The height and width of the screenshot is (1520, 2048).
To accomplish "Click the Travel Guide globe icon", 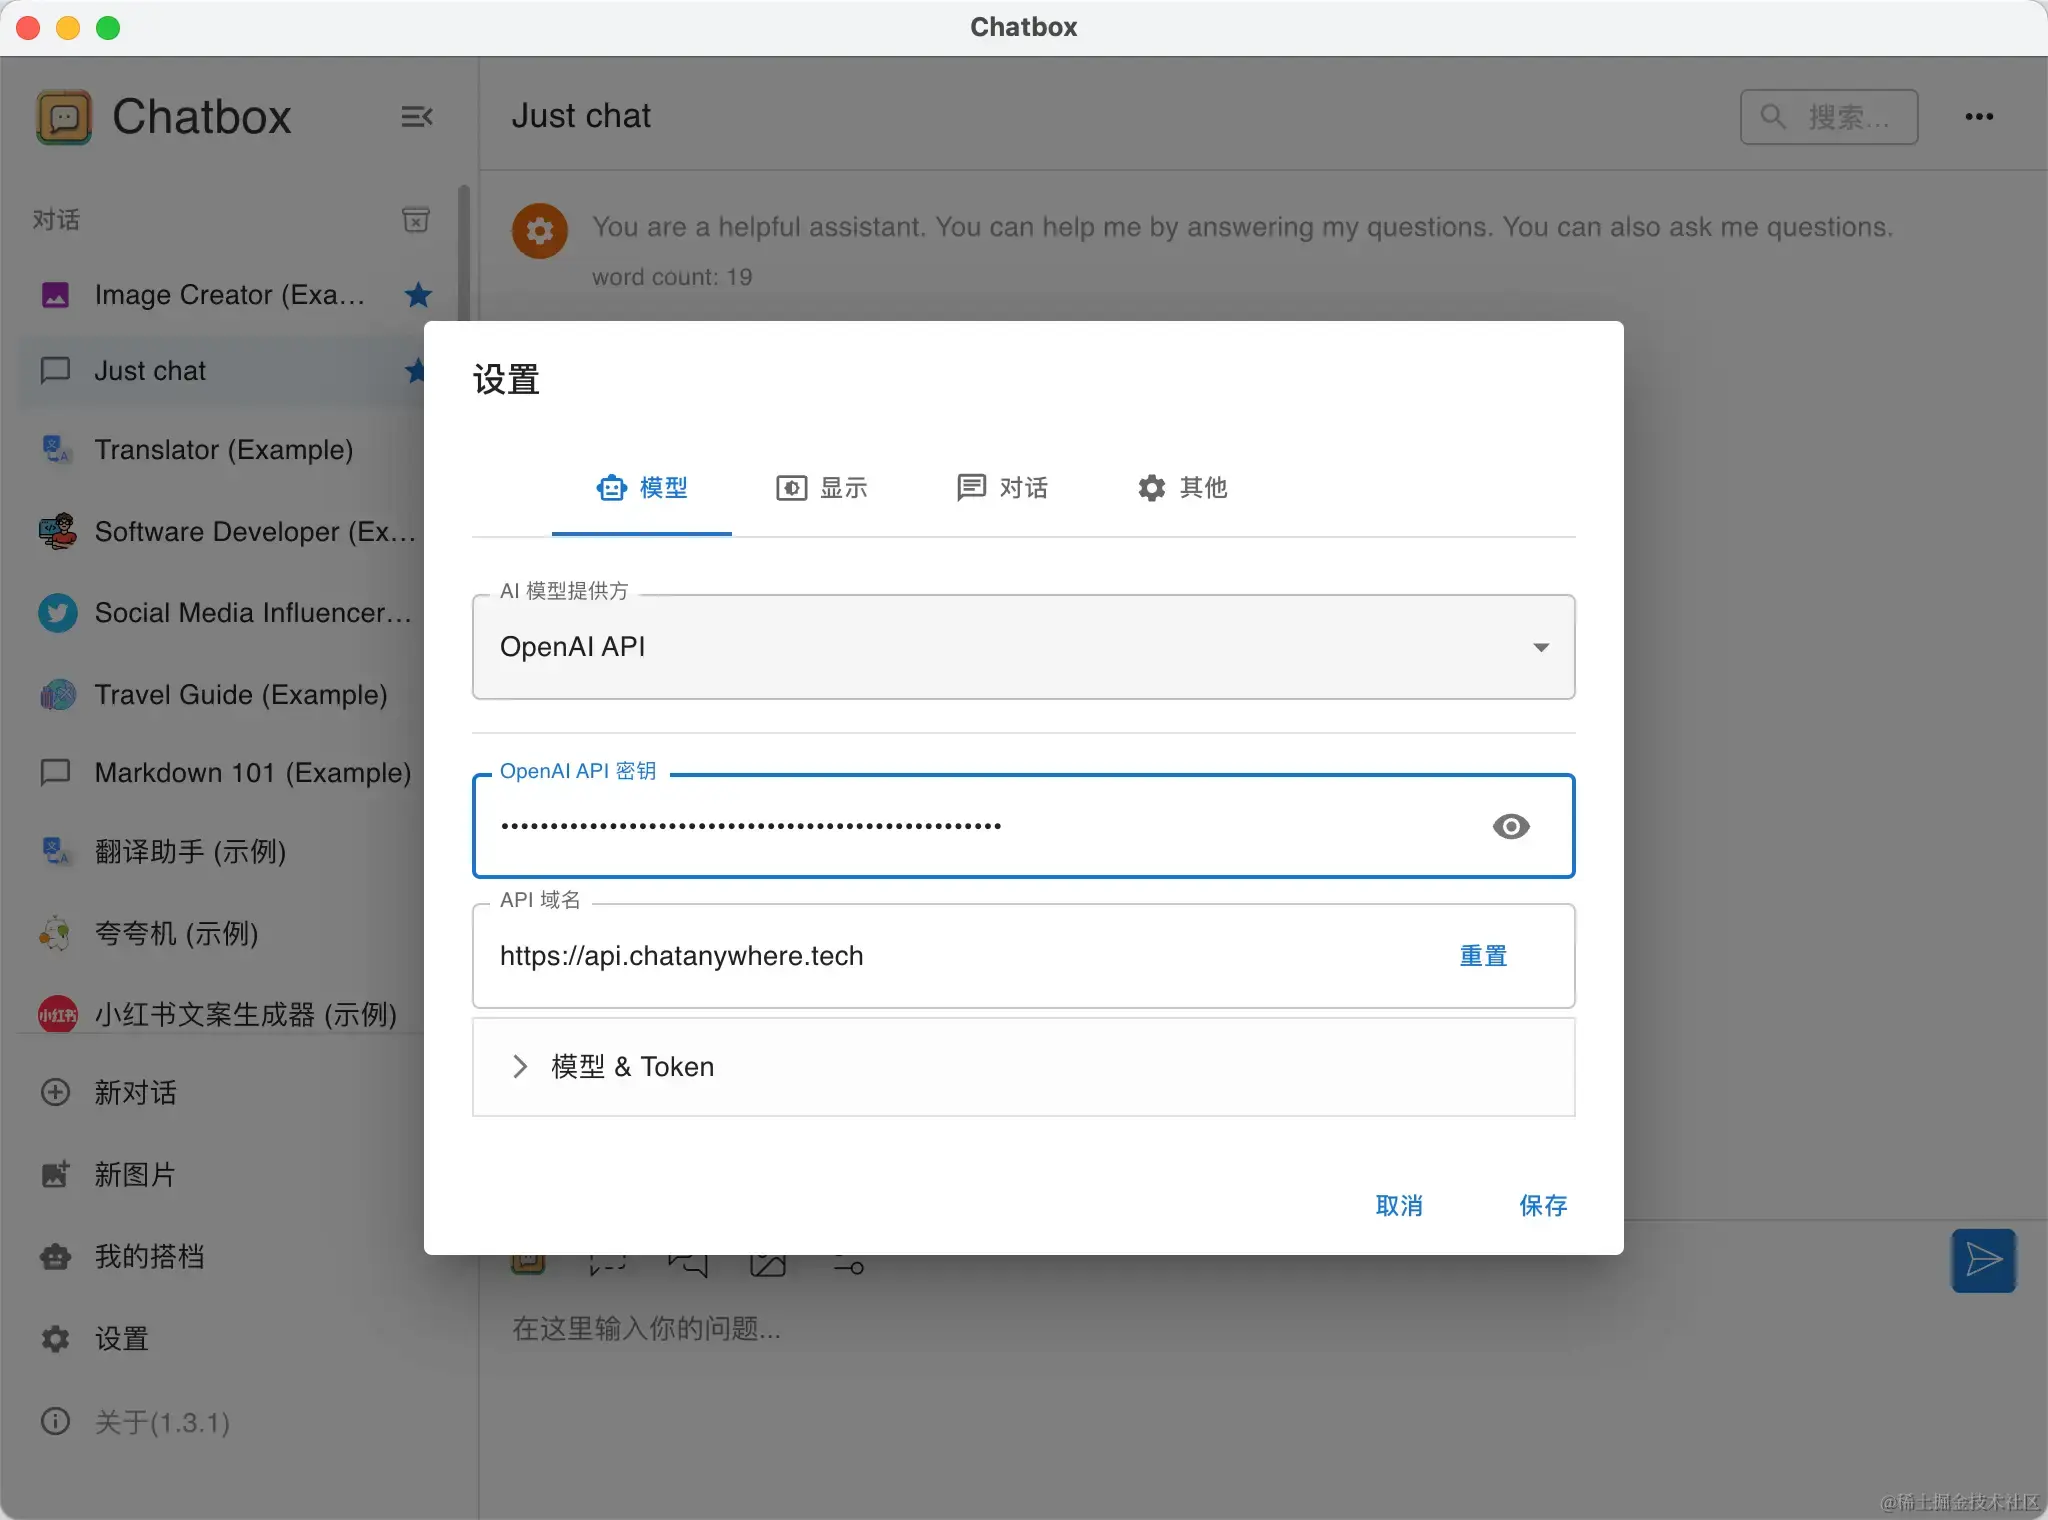I will click(x=57, y=694).
